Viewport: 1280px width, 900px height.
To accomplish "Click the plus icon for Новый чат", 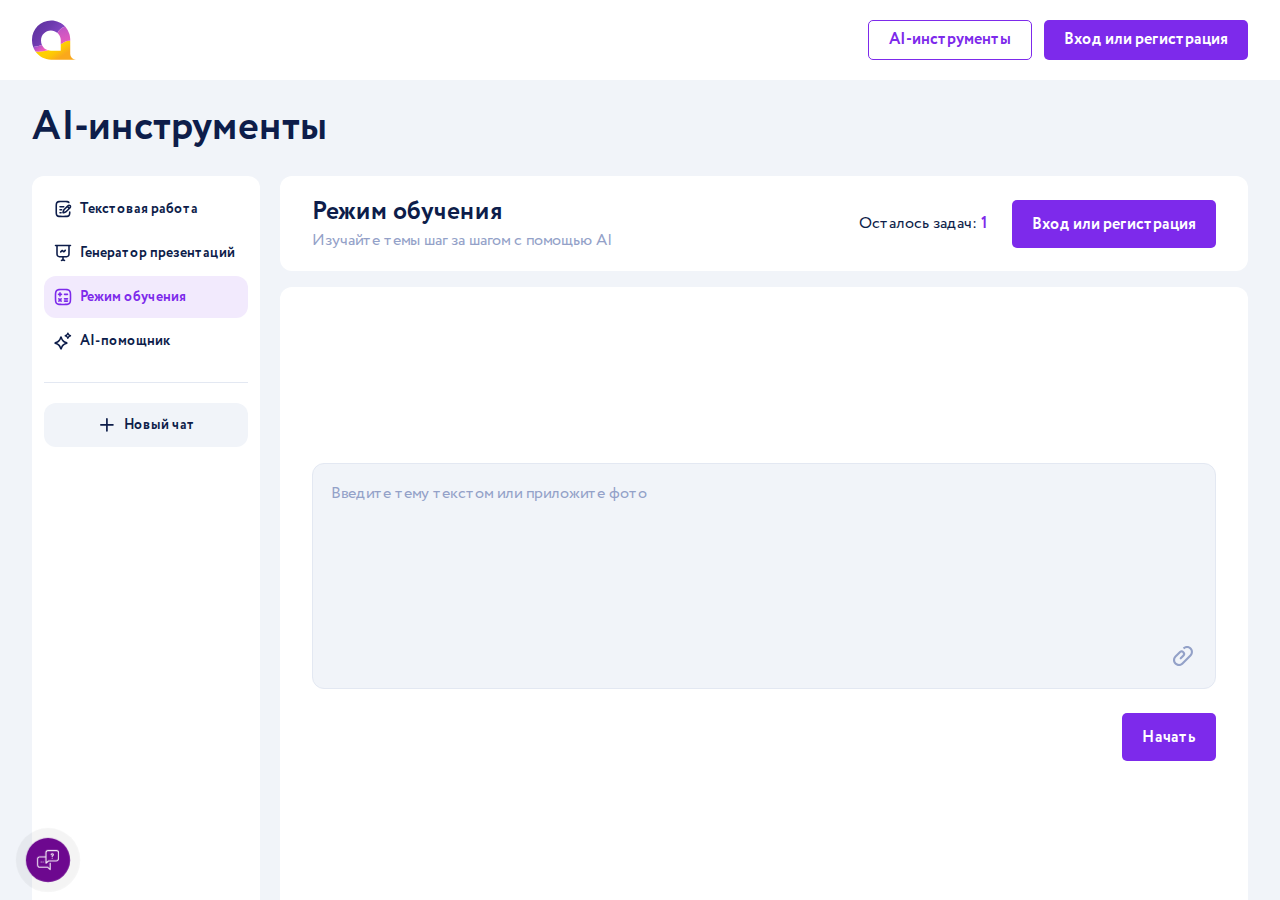I will point(107,425).
